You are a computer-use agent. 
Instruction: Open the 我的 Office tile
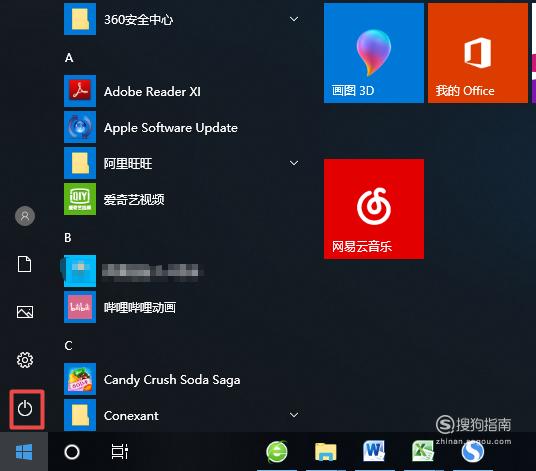click(x=478, y=53)
